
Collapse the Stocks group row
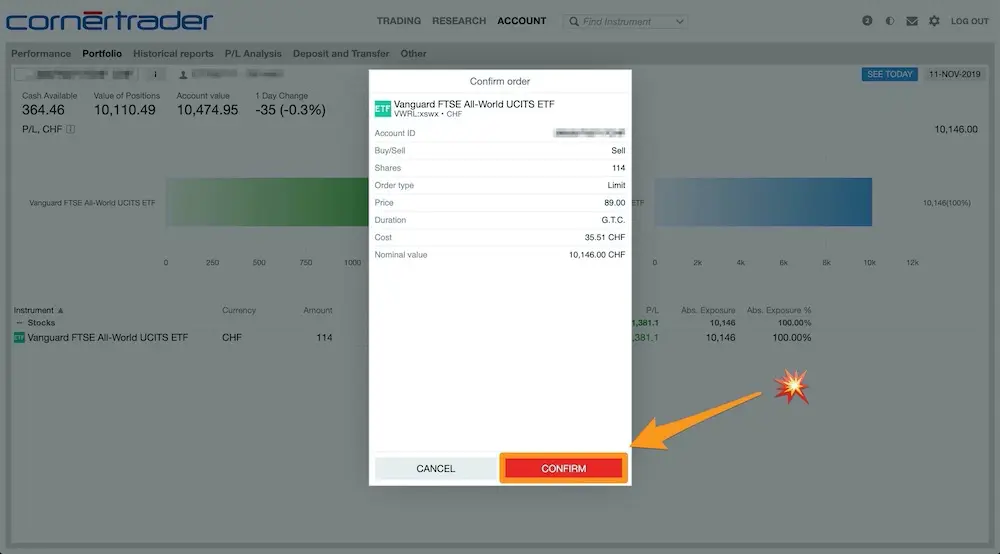19,323
